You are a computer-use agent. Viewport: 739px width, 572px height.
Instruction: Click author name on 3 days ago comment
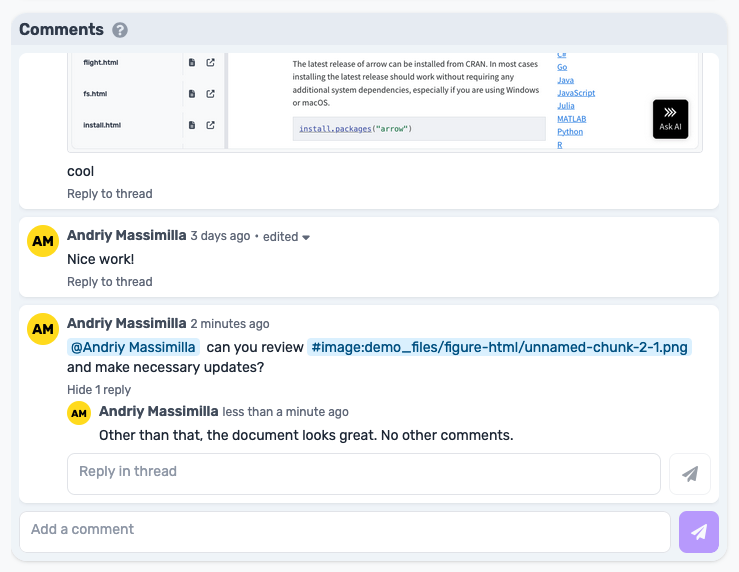coord(127,235)
